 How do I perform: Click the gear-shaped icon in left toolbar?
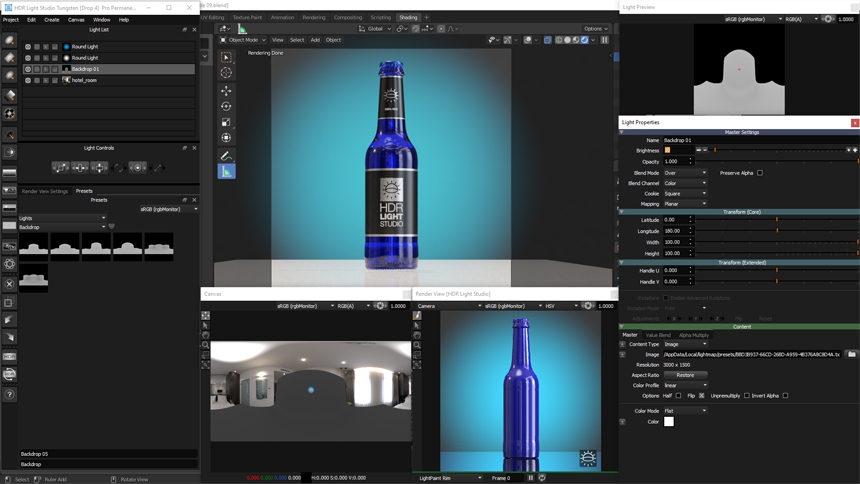click(x=9, y=264)
